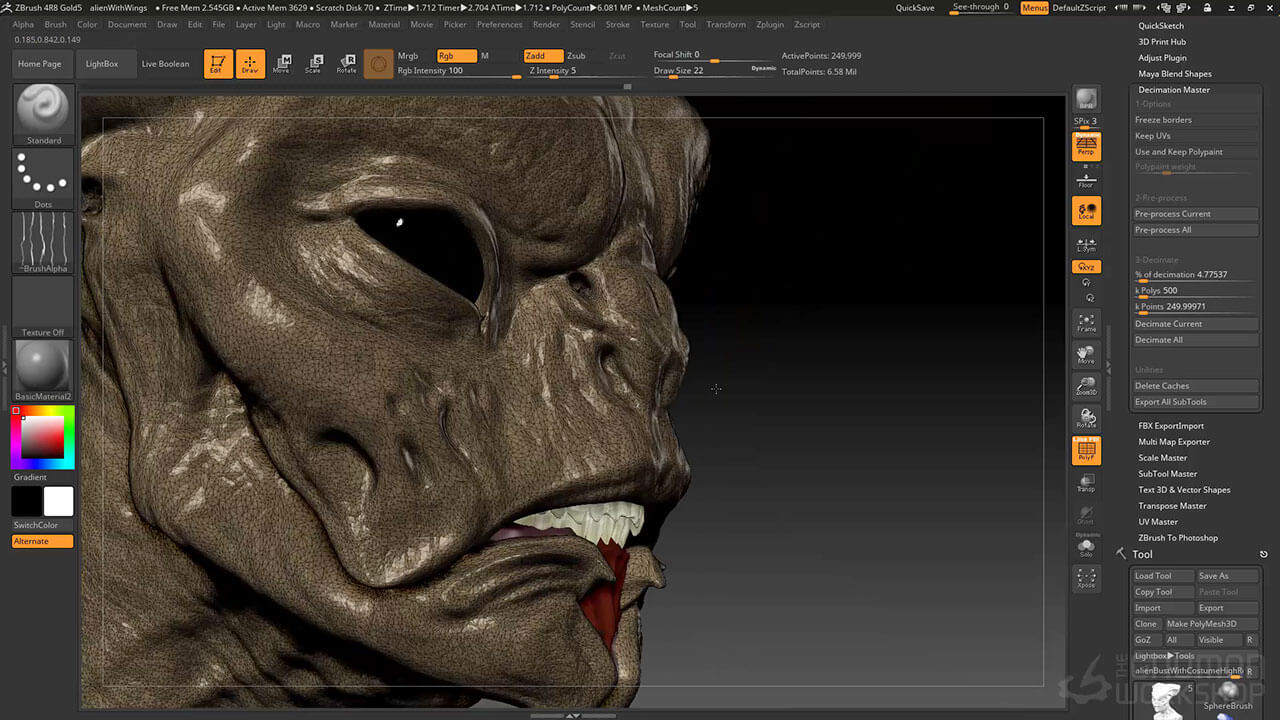Toggle the Persp perspective view button
Viewport: 1280px width, 720px height.
[x=1086, y=147]
